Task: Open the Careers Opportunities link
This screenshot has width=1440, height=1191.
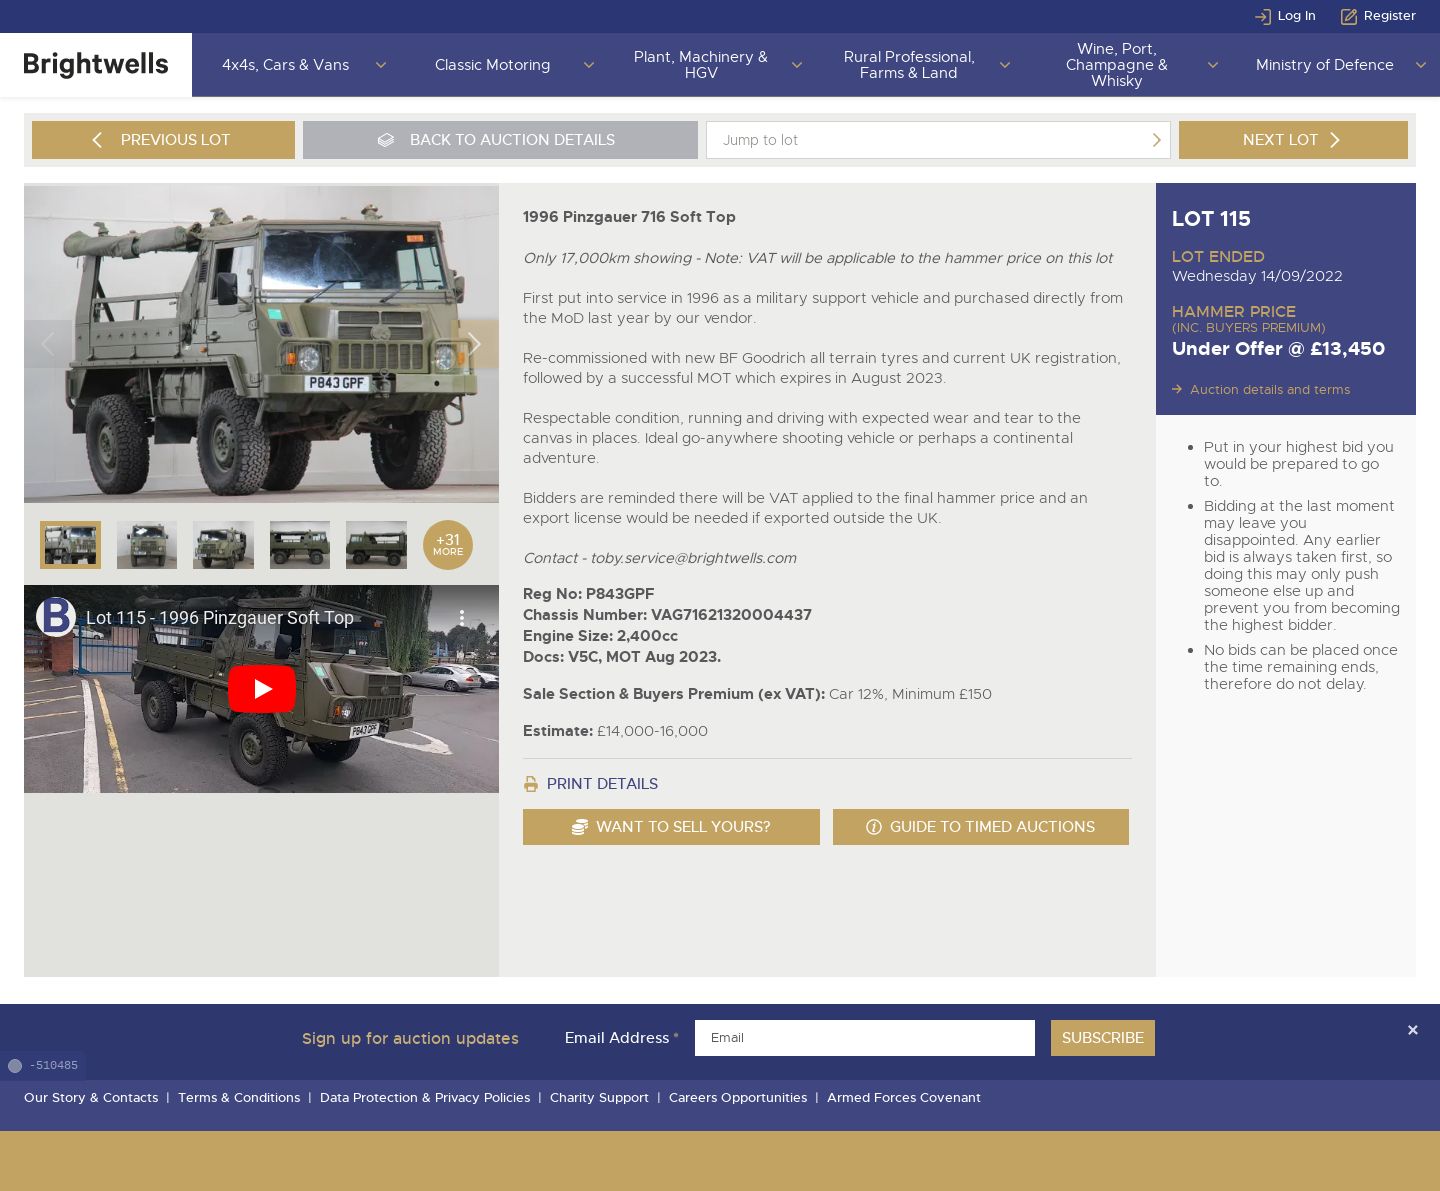Action: 738,1098
